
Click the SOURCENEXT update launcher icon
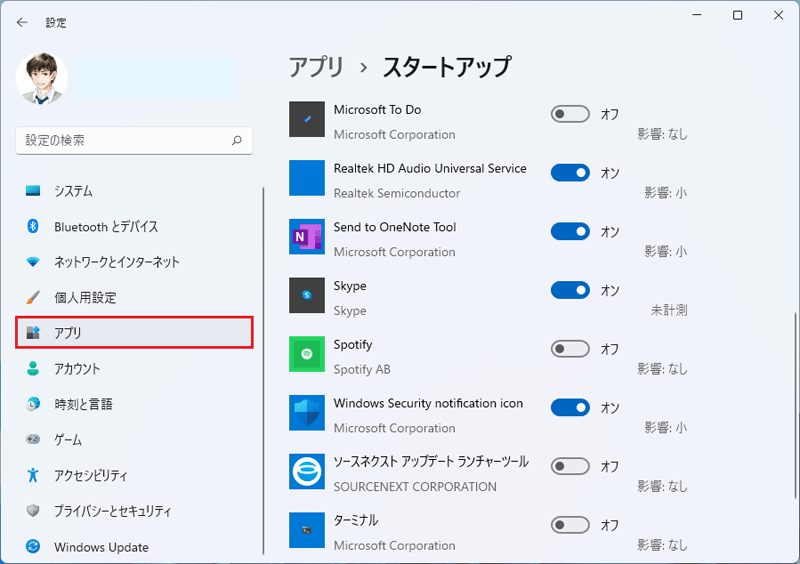click(x=307, y=472)
